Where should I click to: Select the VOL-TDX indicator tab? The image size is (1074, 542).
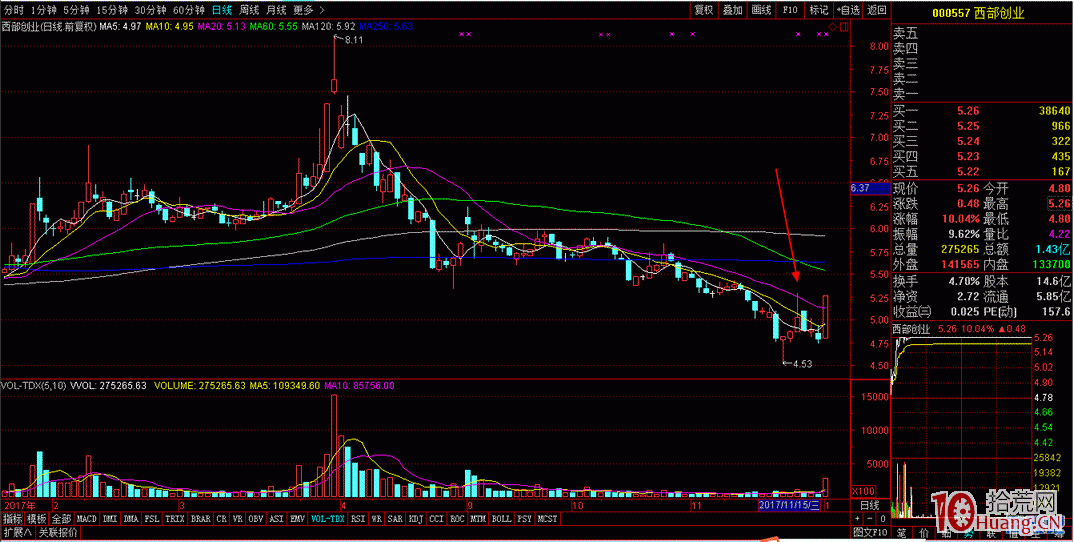(x=328, y=519)
